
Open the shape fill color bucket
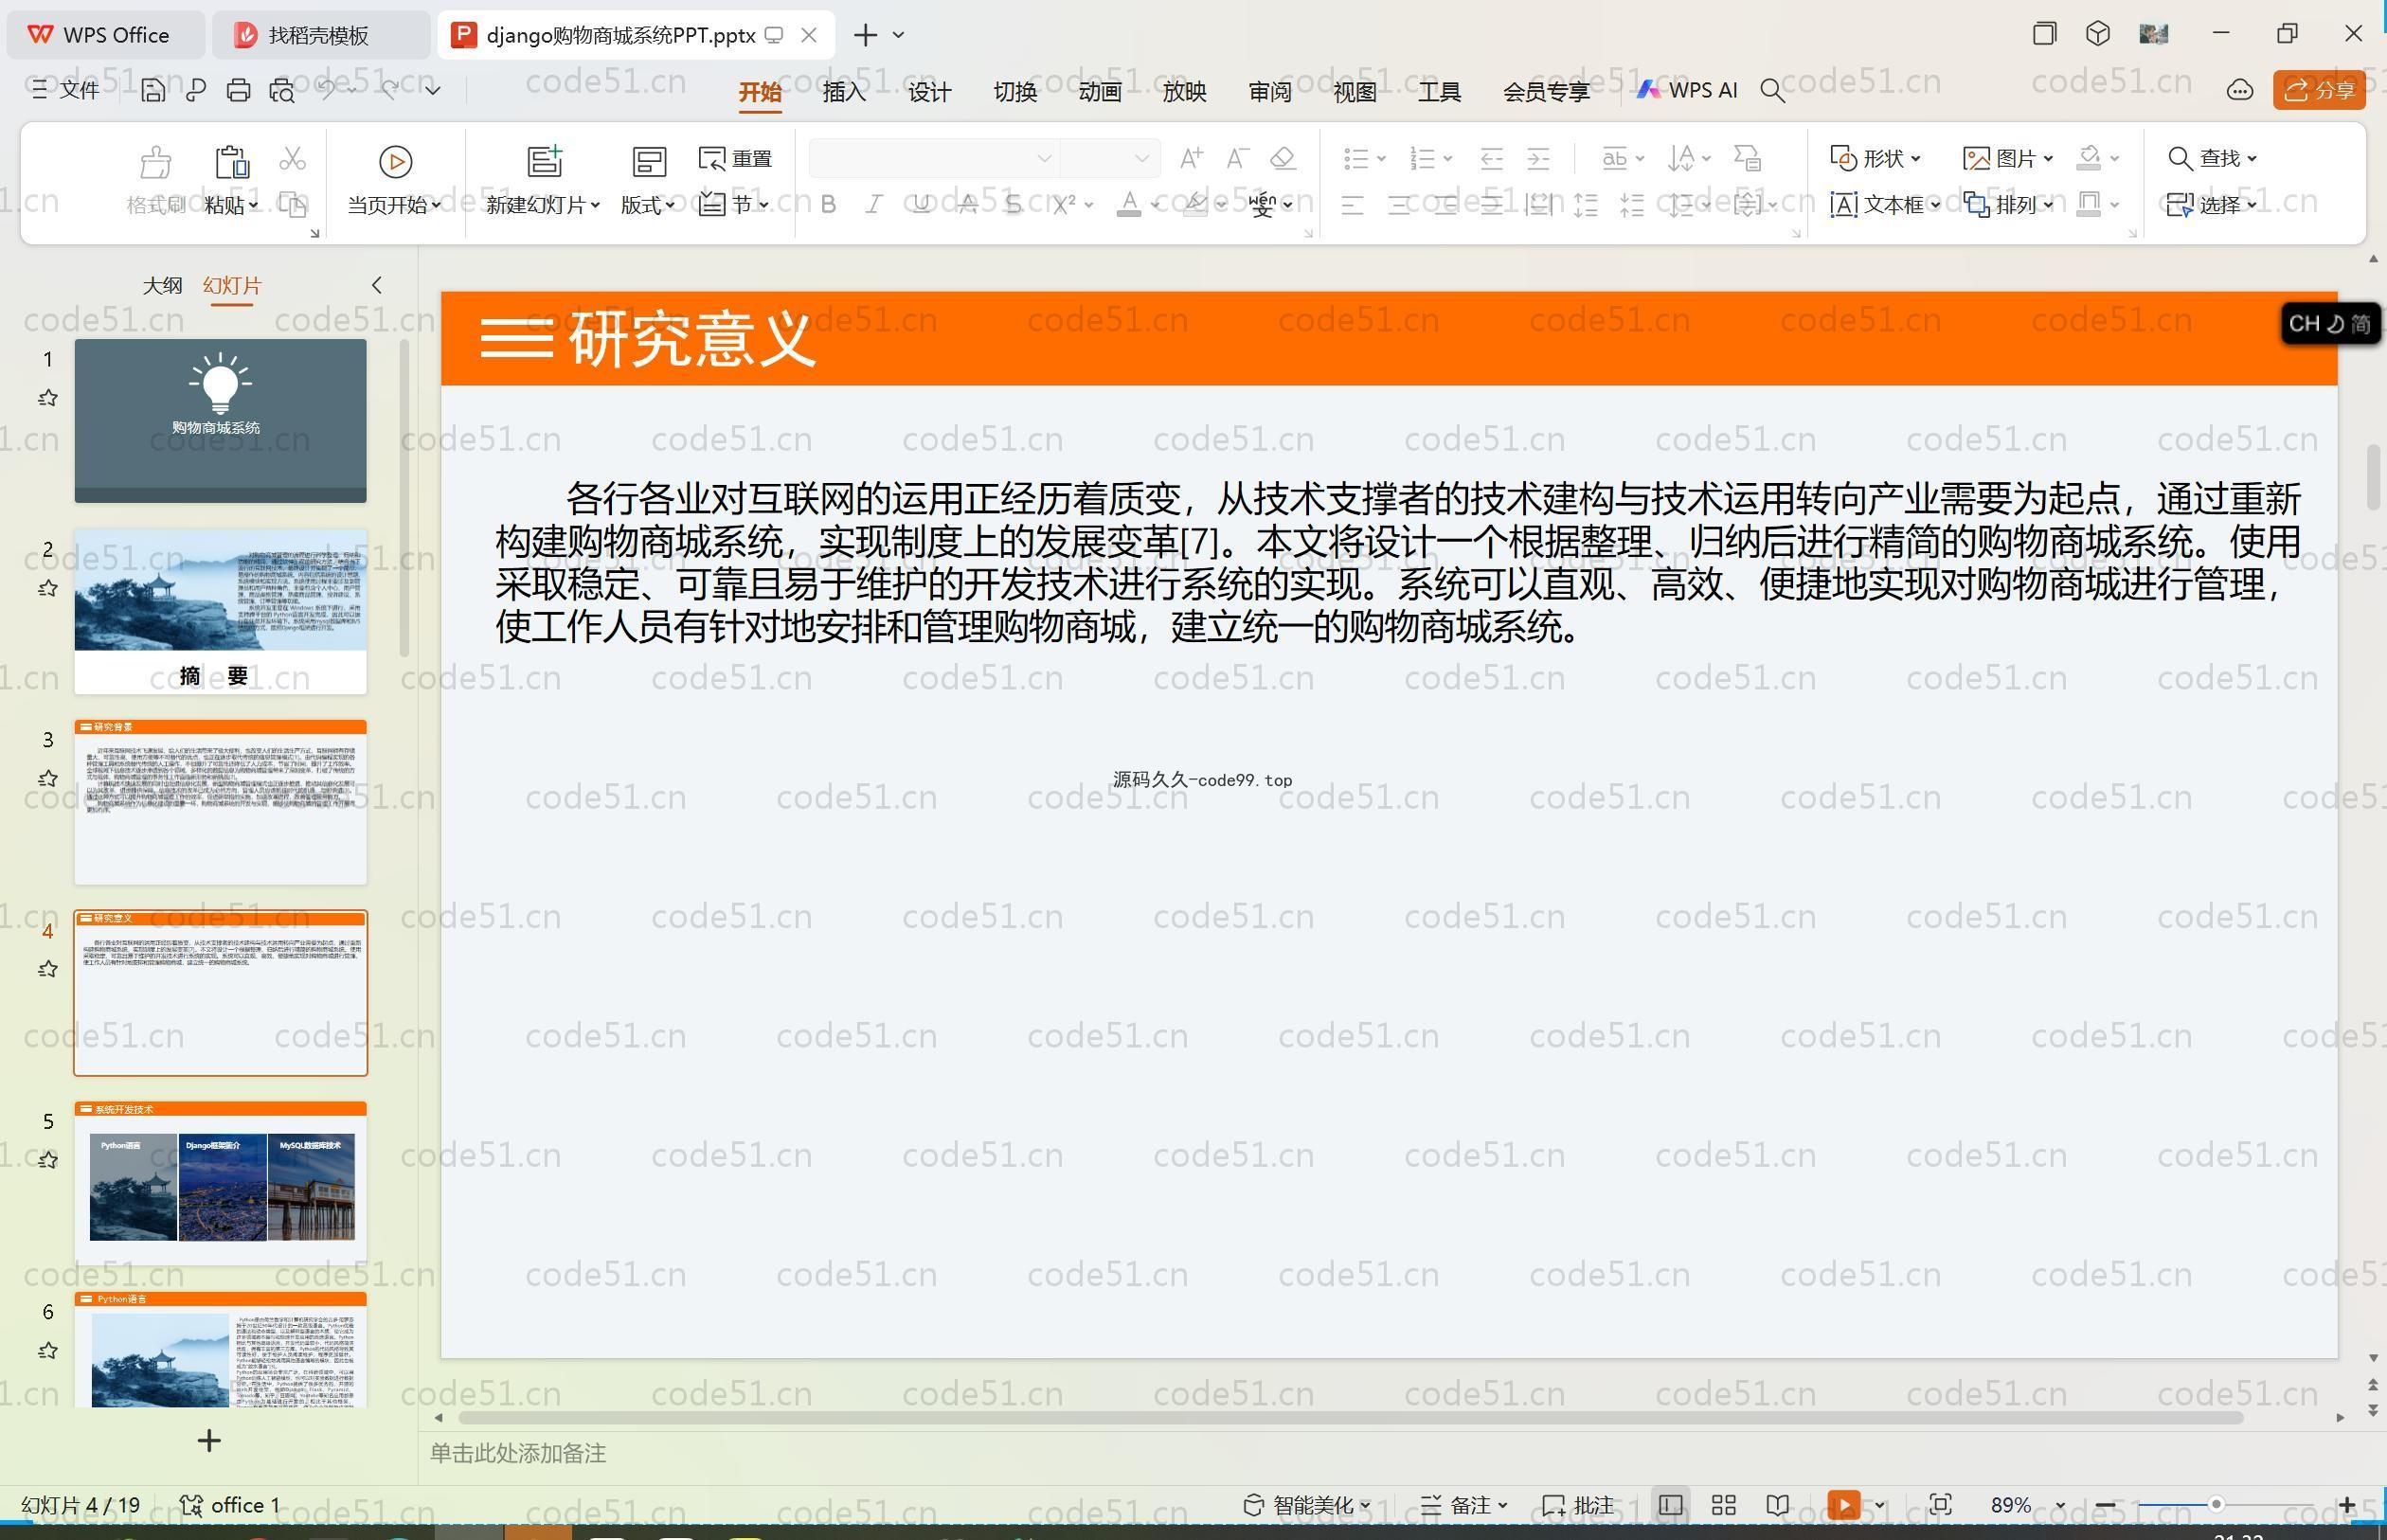(x=2089, y=158)
